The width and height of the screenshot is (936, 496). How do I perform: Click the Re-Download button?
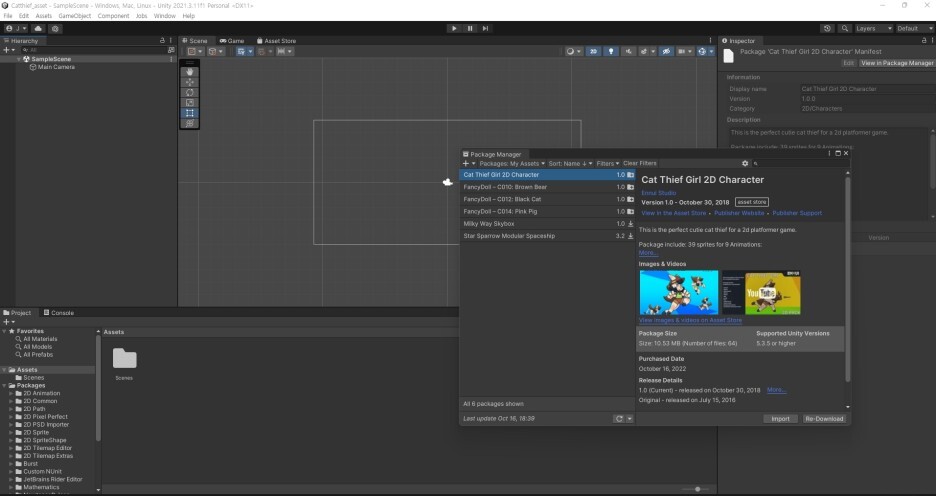[824, 418]
